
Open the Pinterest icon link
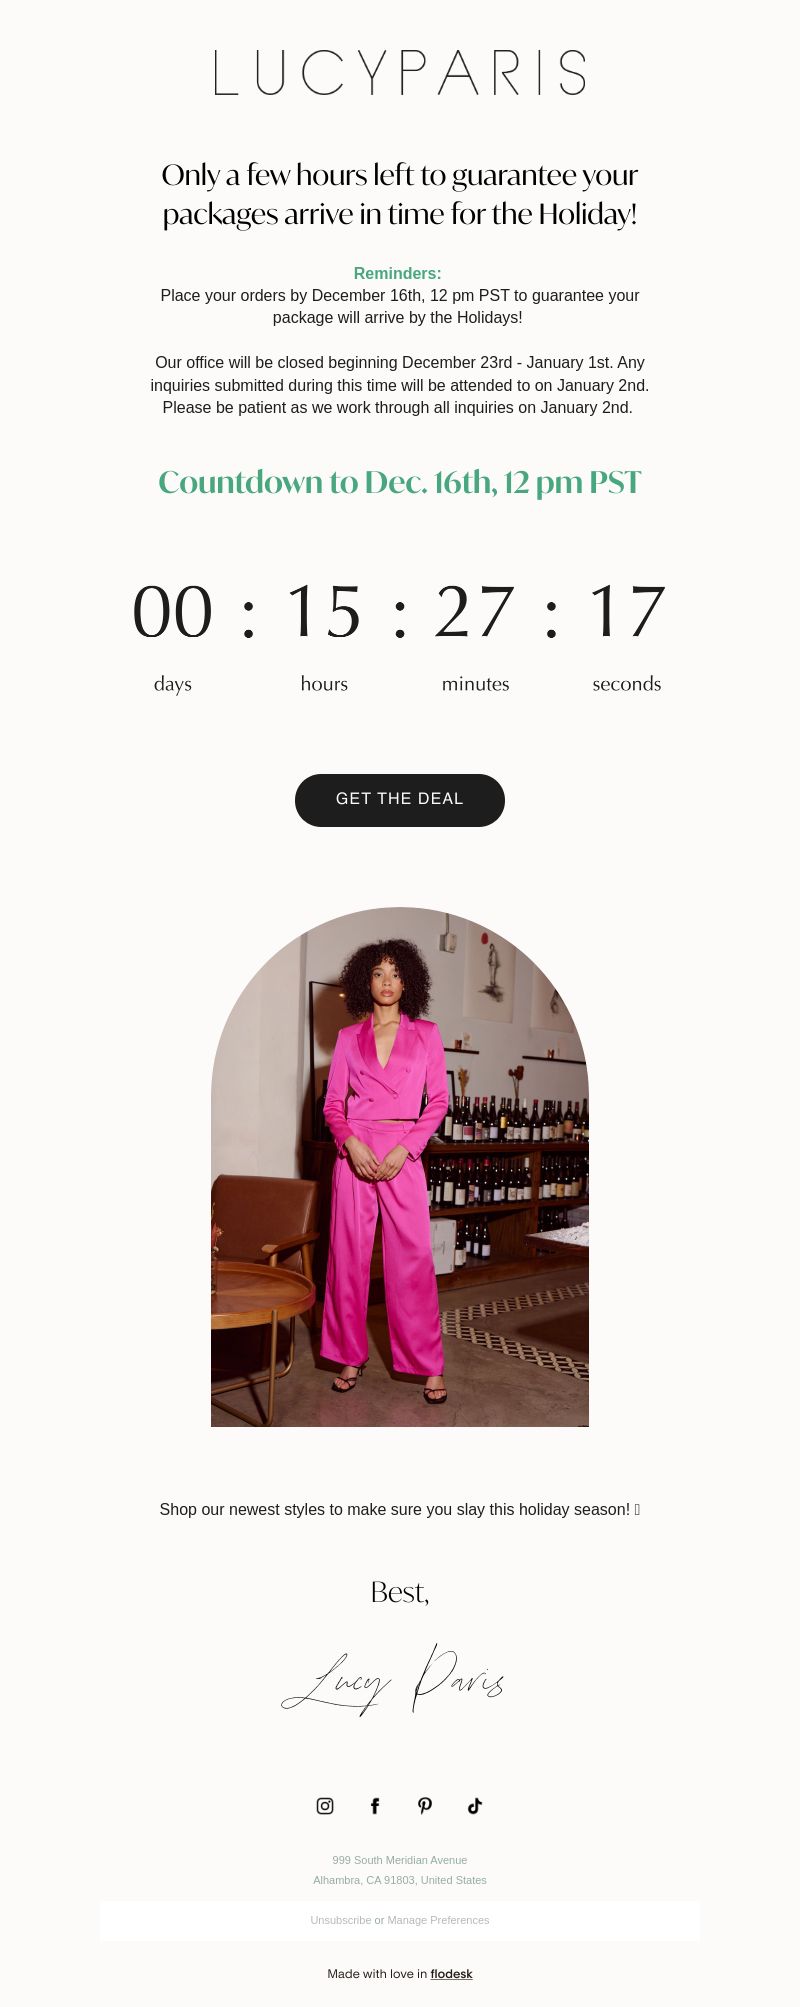point(425,1805)
